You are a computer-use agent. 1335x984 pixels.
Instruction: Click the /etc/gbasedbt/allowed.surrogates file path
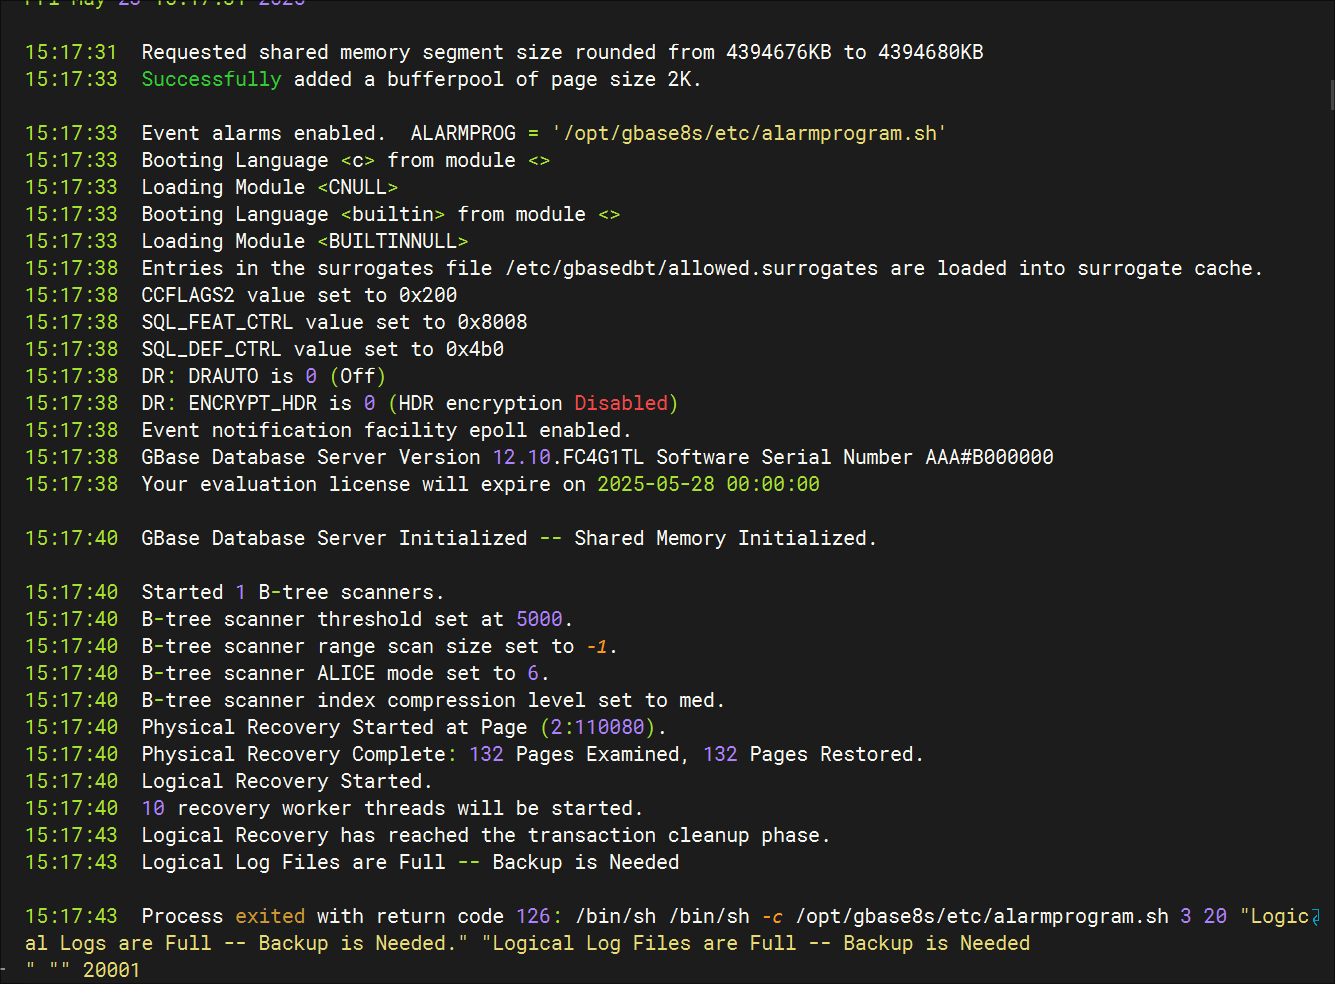(x=691, y=268)
